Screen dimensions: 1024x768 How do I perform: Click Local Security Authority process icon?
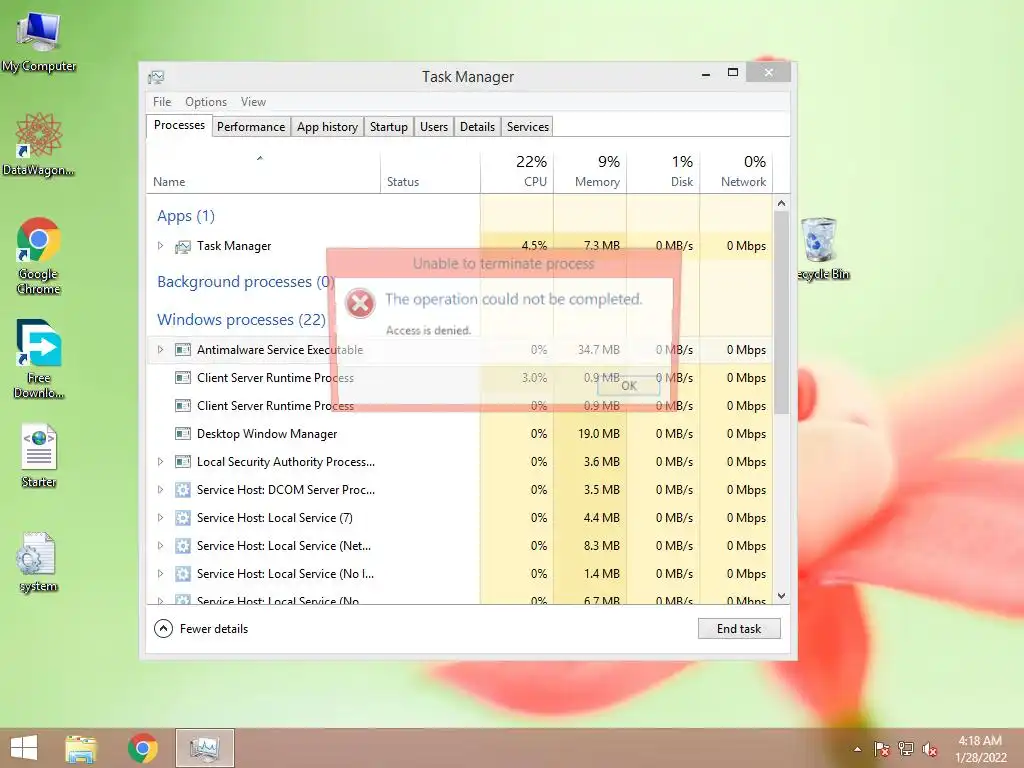tap(183, 462)
